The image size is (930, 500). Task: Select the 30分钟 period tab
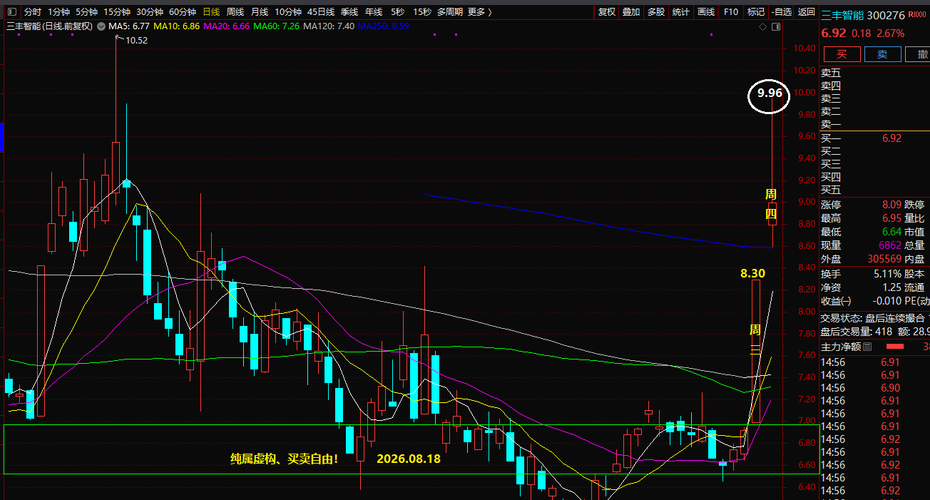149,12
